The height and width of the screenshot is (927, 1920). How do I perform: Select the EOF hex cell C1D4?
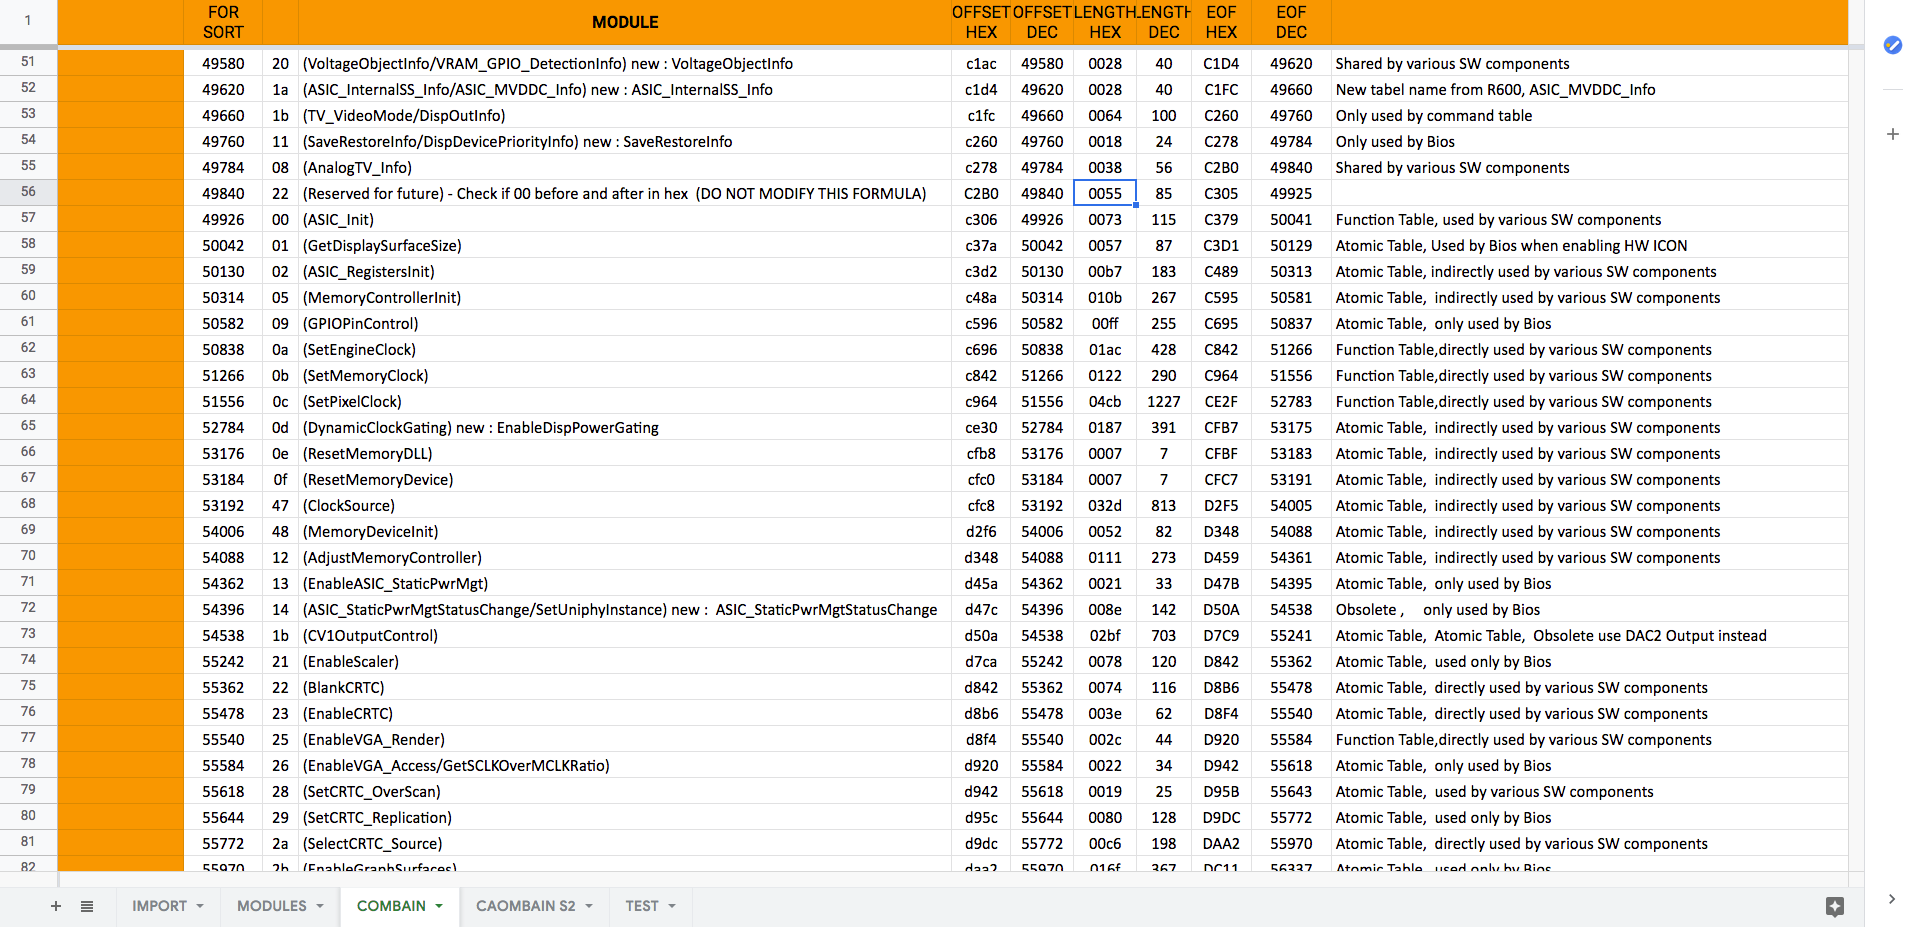coord(1221,63)
